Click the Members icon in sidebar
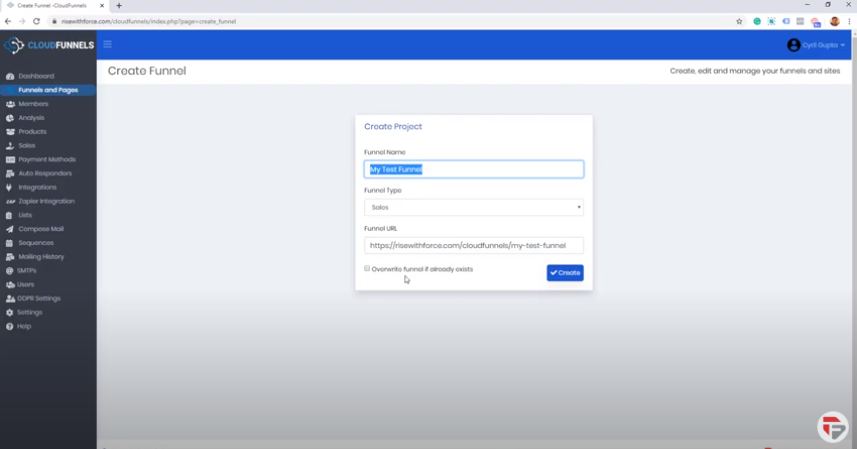This screenshot has height=449, width=857. 10,104
